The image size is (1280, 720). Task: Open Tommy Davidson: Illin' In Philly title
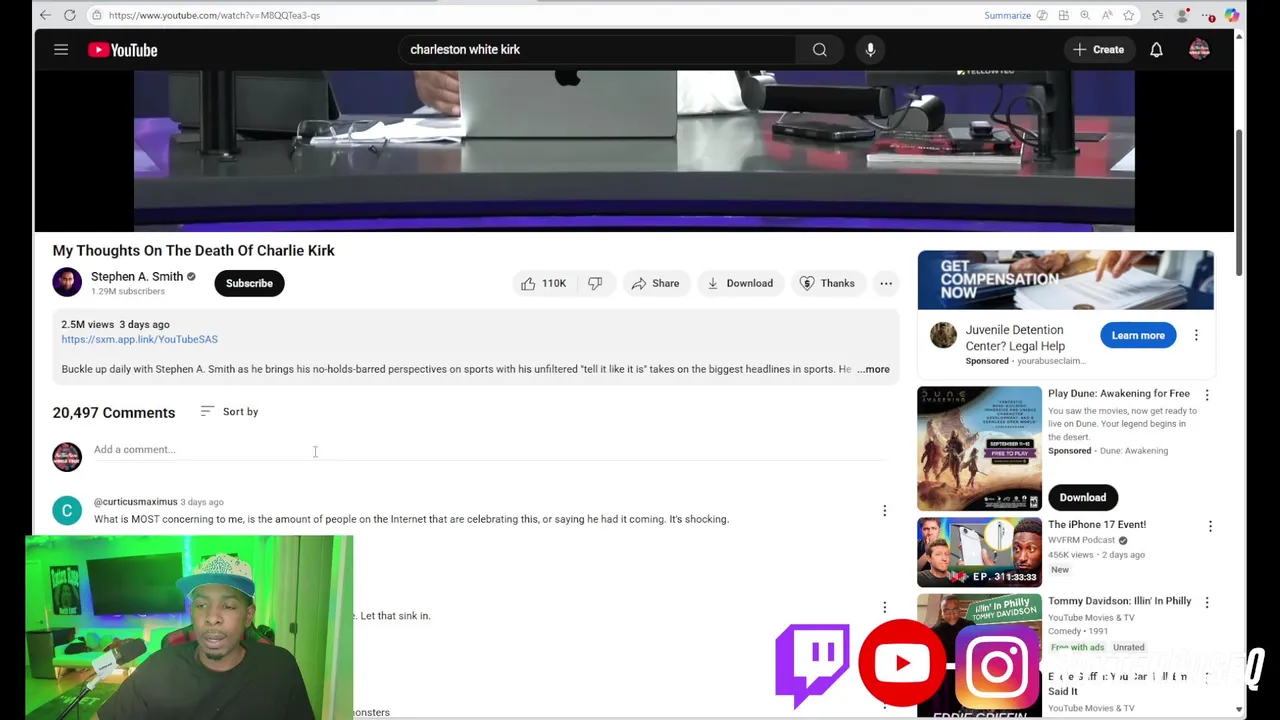click(x=1119, y=601)
